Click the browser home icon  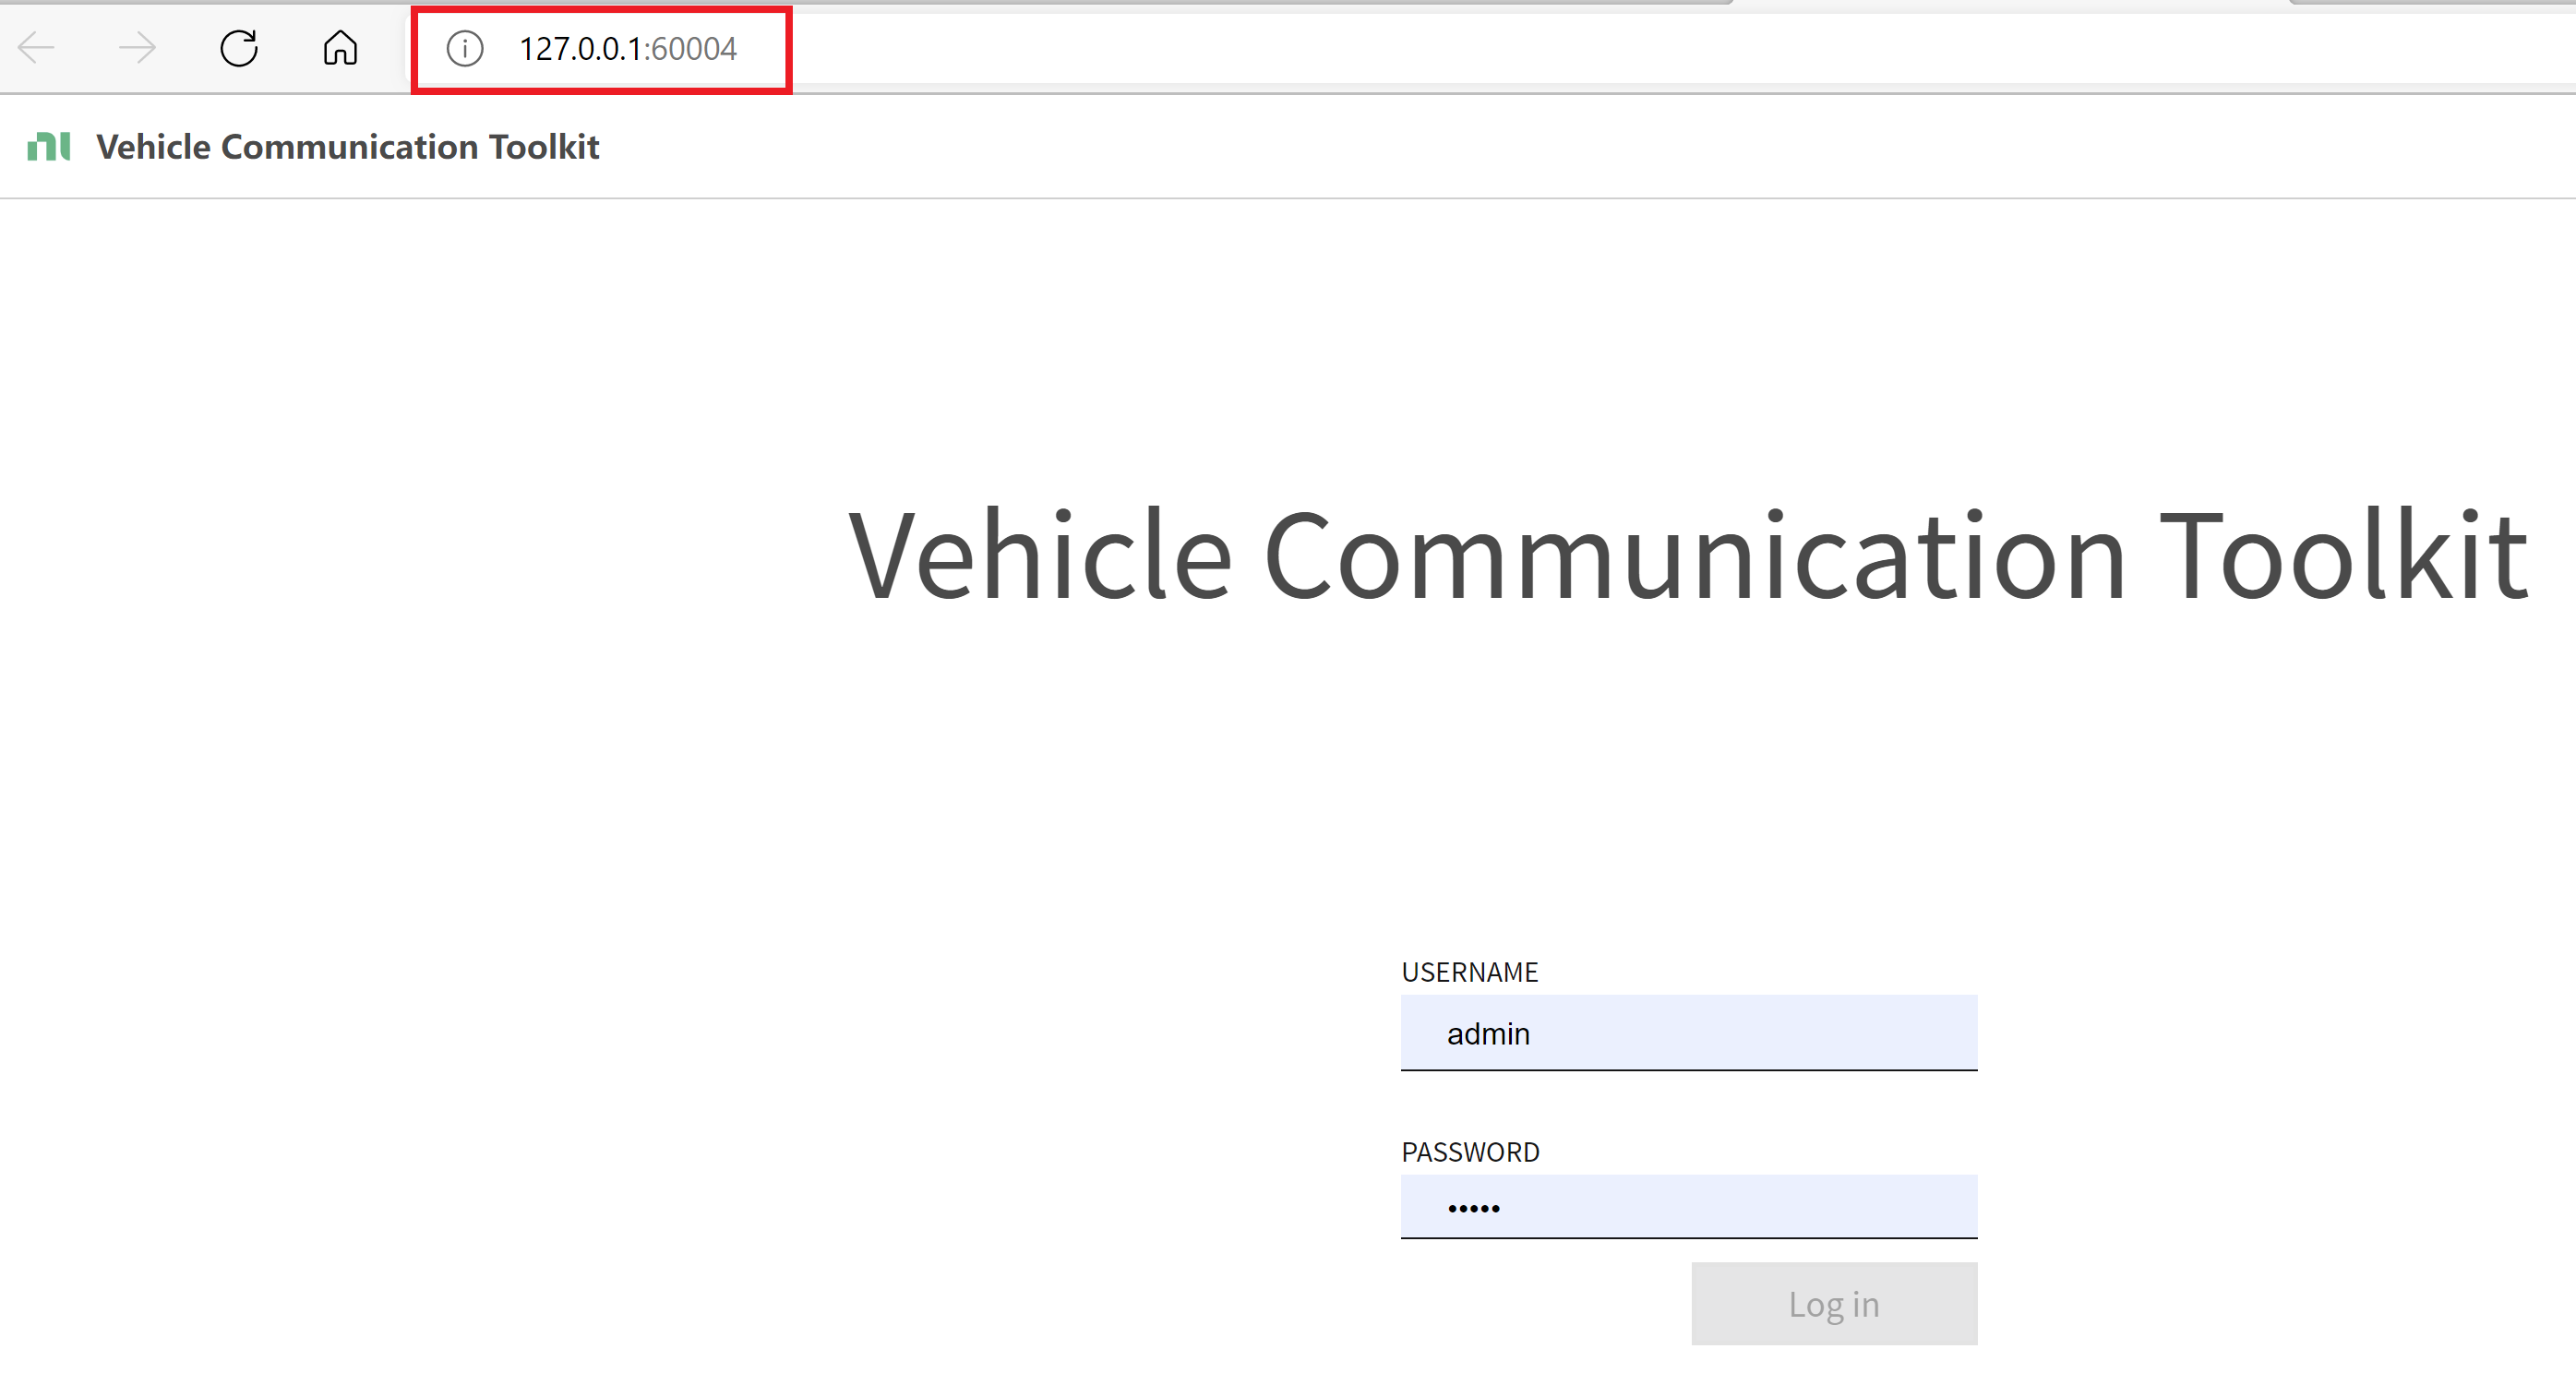pyautogui.click(x=339, y=48)
